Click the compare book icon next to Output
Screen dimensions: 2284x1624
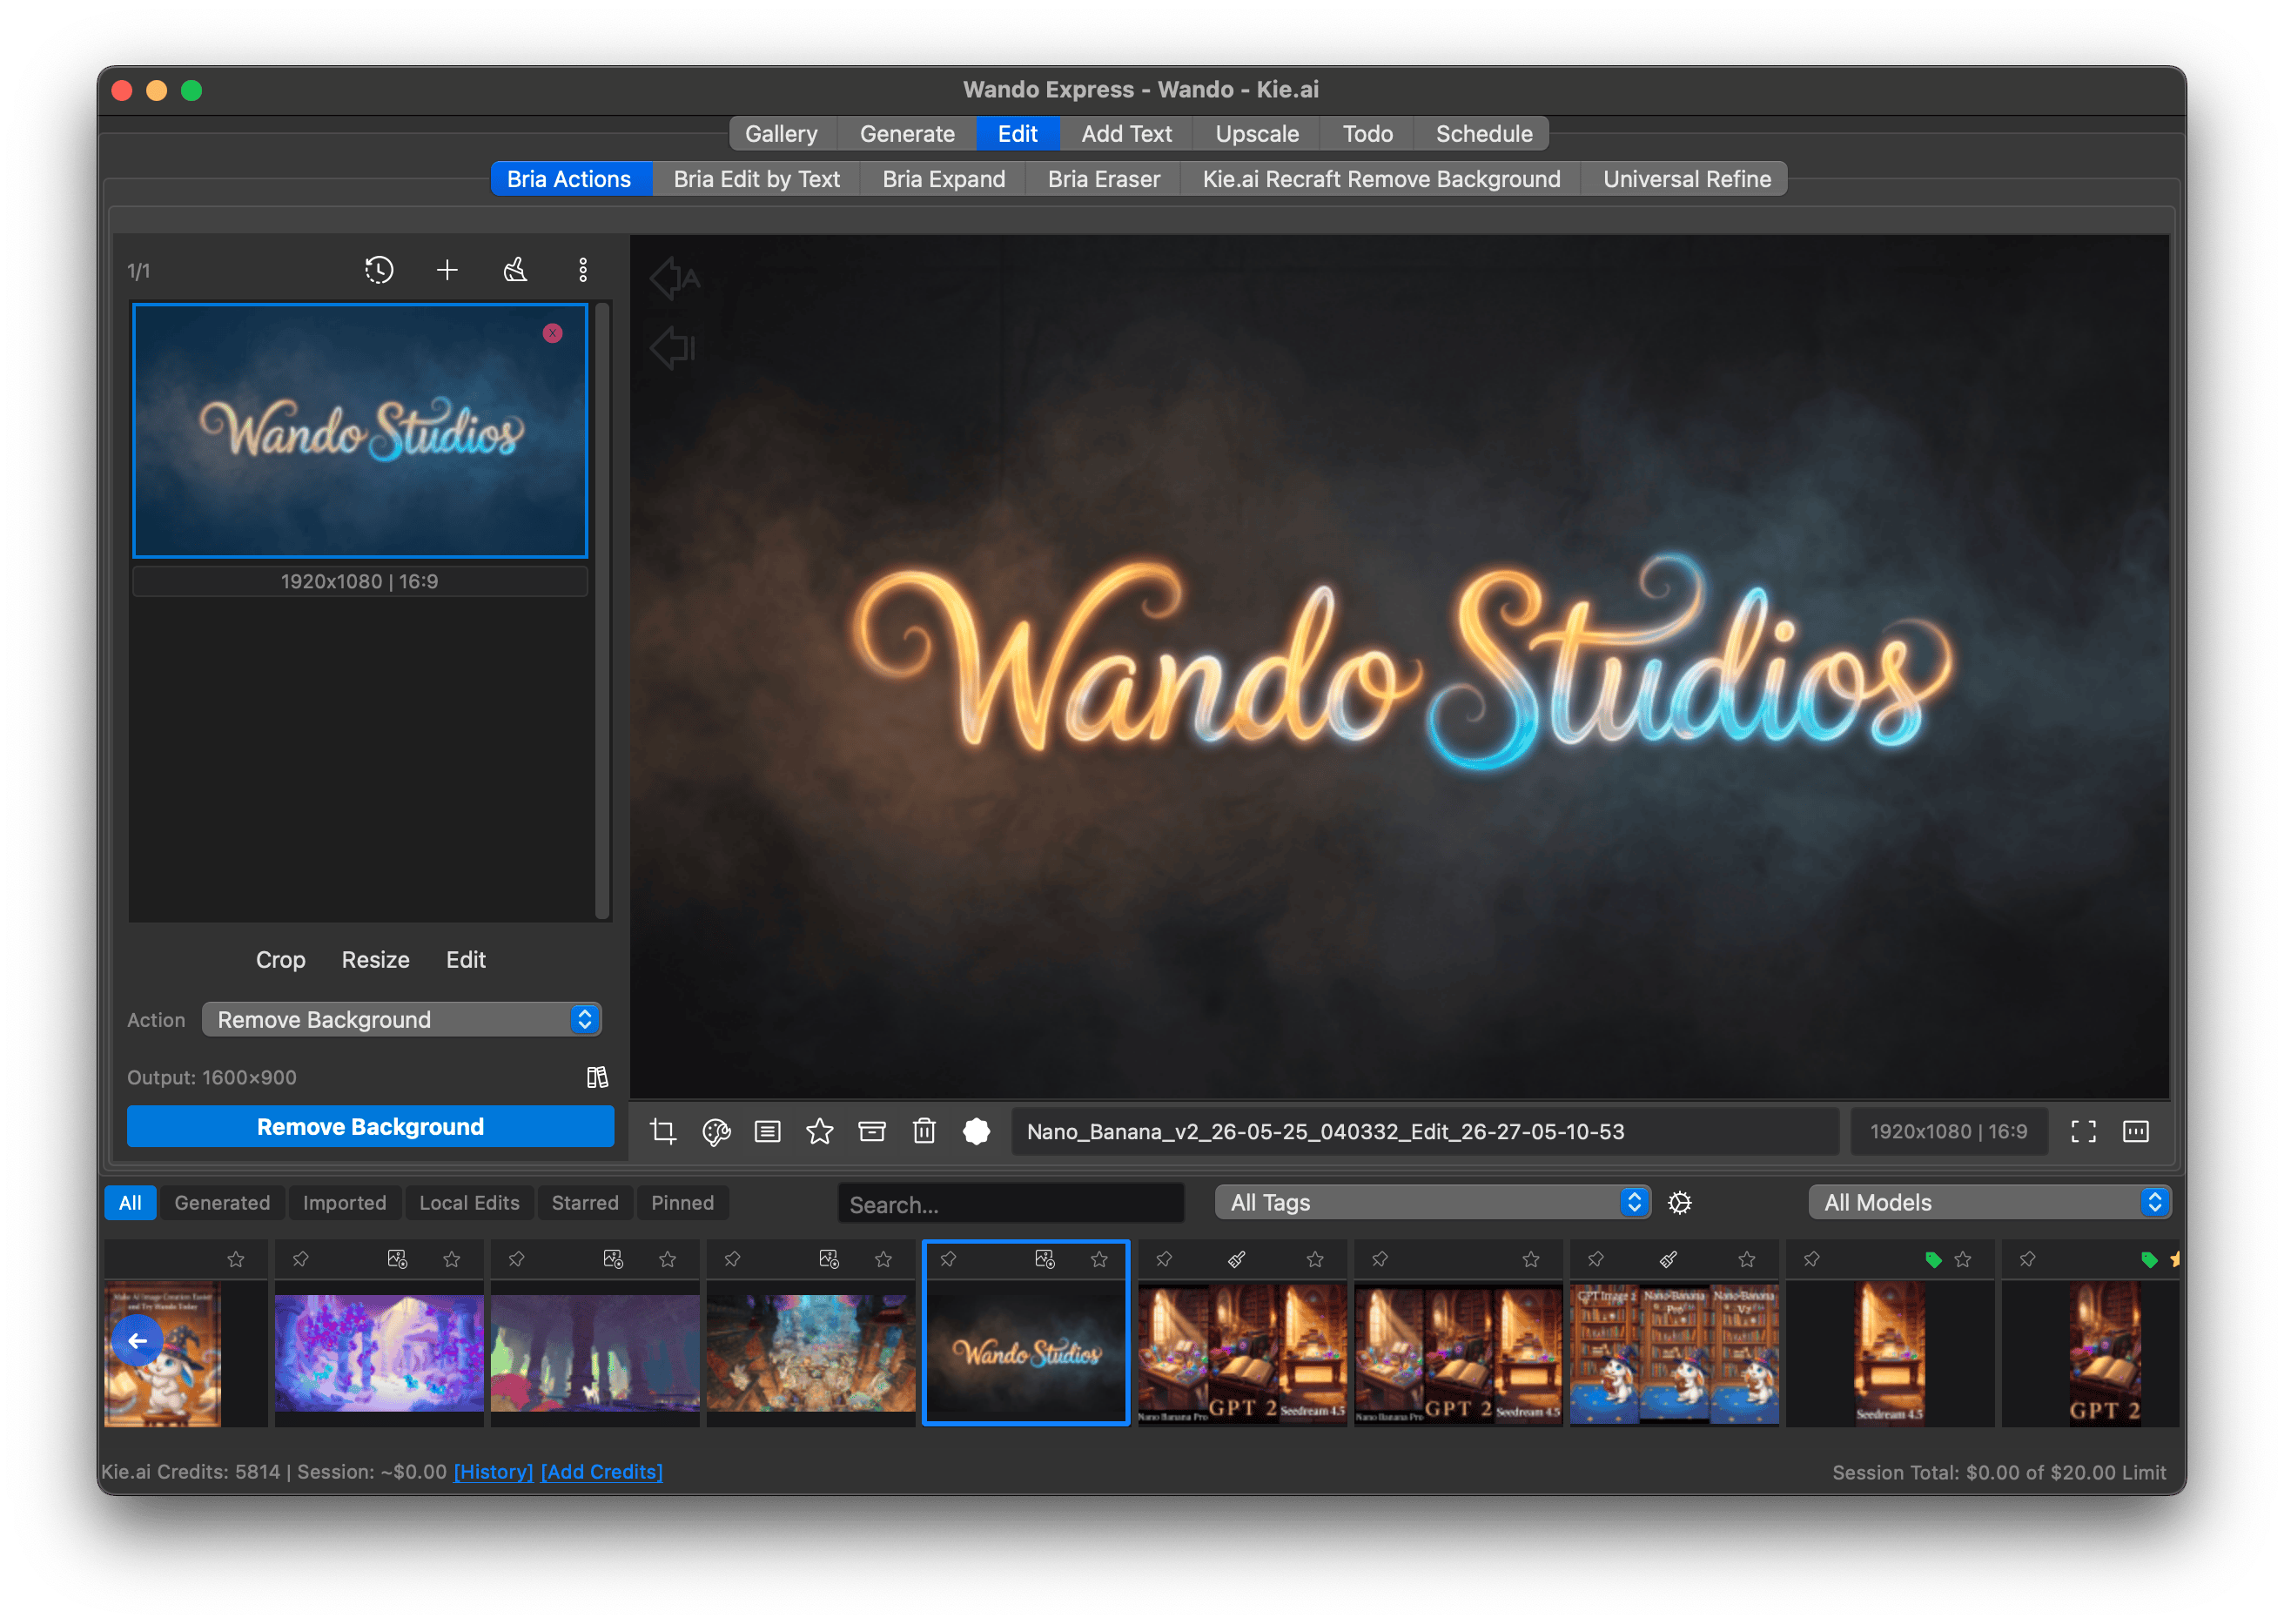tap(597, 1077)
